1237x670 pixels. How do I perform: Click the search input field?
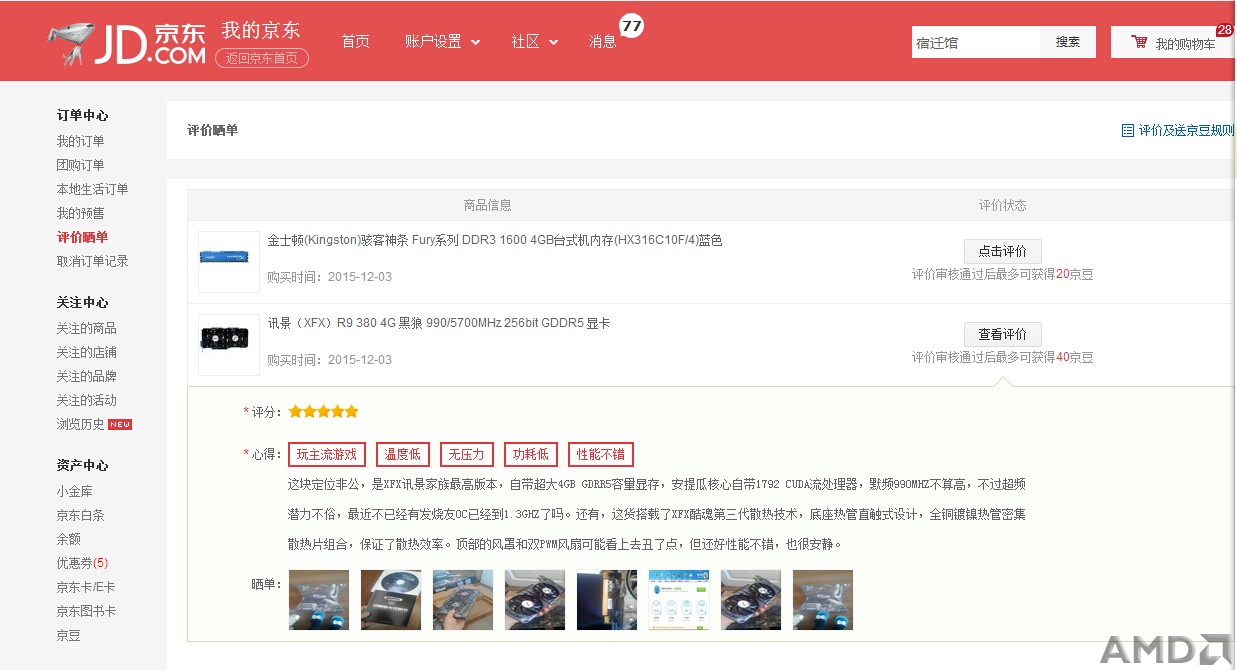coord(976,42)
